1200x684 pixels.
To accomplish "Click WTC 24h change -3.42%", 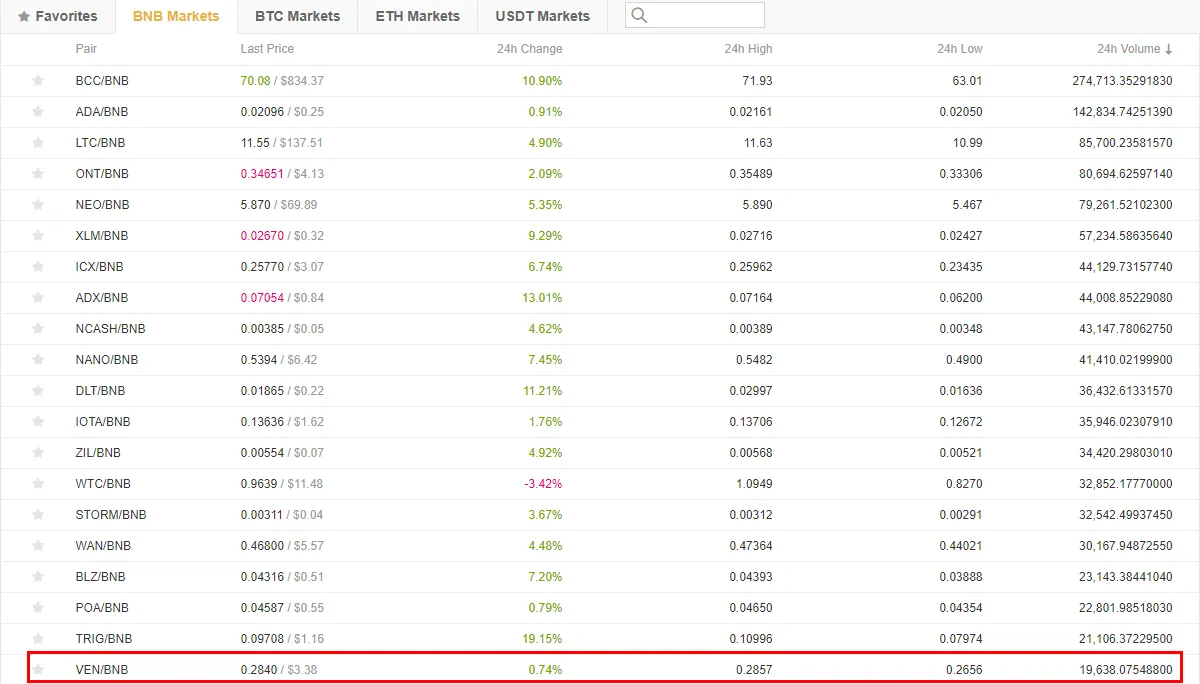I will [543, 484].
